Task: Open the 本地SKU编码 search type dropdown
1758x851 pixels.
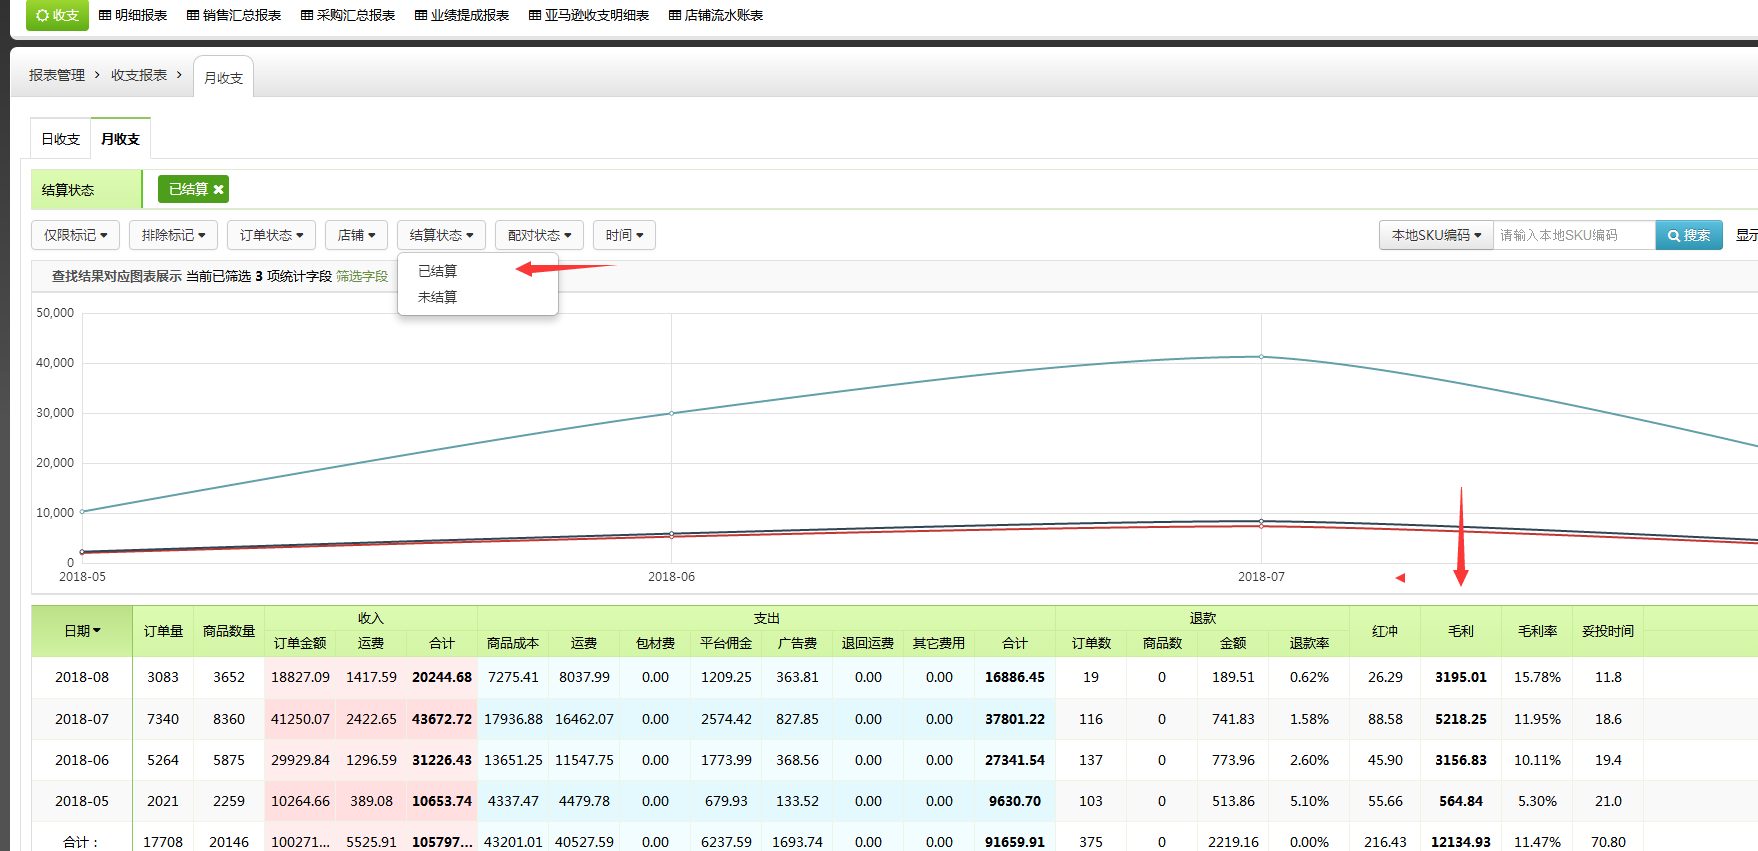Action: 1436,235
